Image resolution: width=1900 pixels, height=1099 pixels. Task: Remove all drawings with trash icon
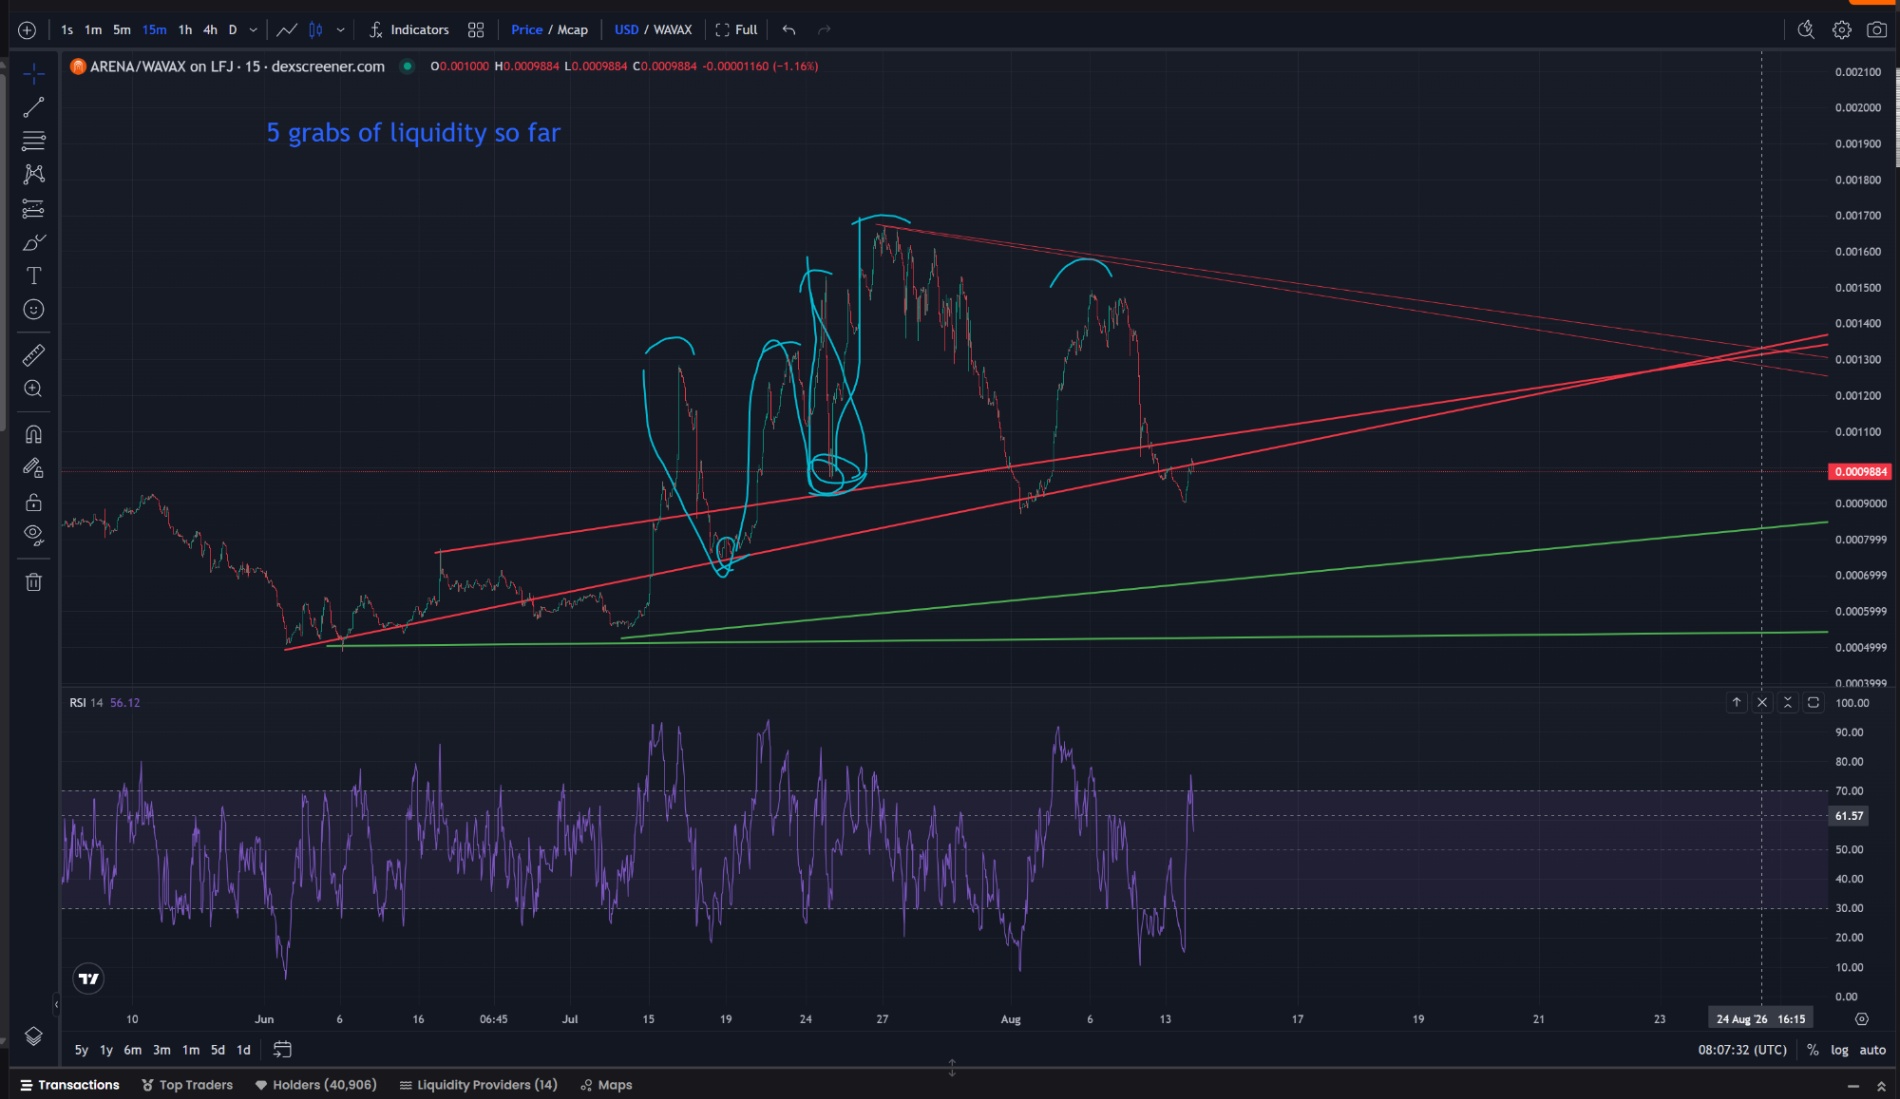(x=33, y=582)
